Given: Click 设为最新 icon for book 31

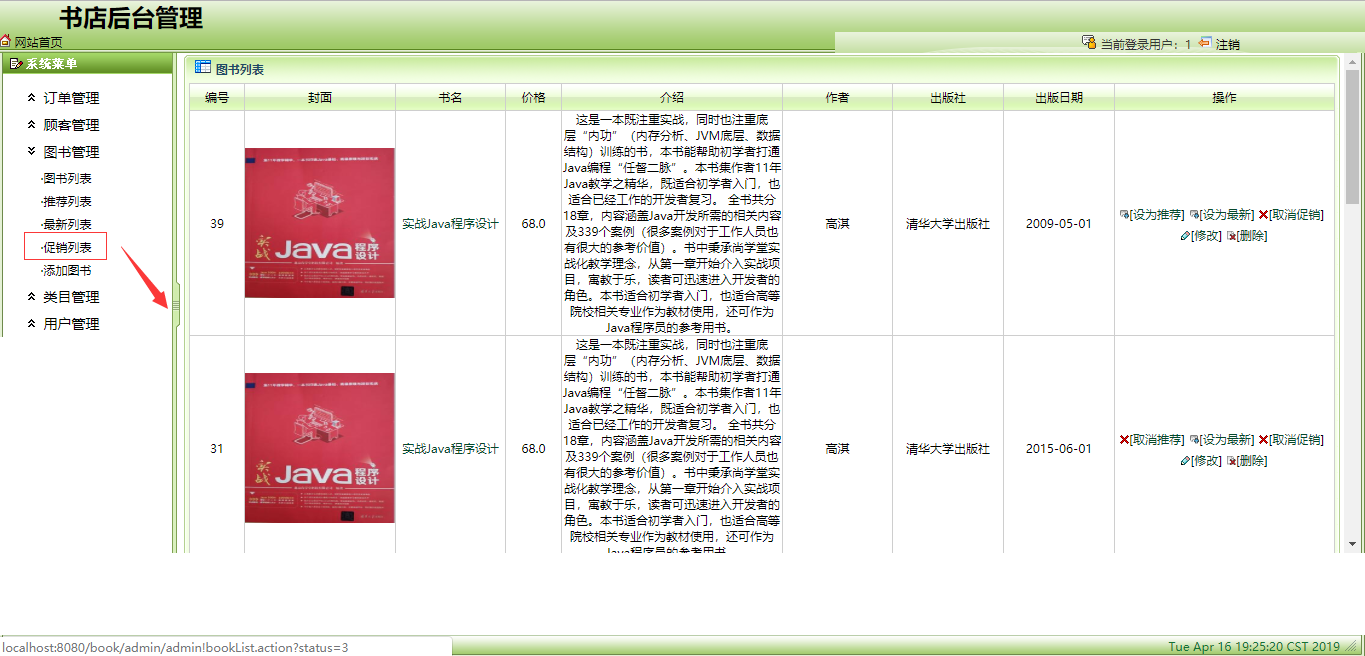Looking at the screenshot, I should click(1194, 440).
